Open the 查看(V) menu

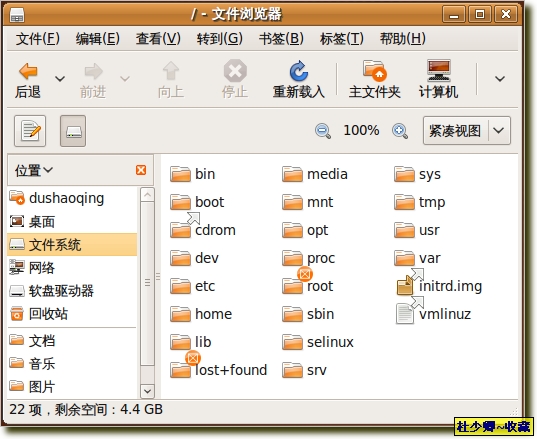tap(158, 38)
